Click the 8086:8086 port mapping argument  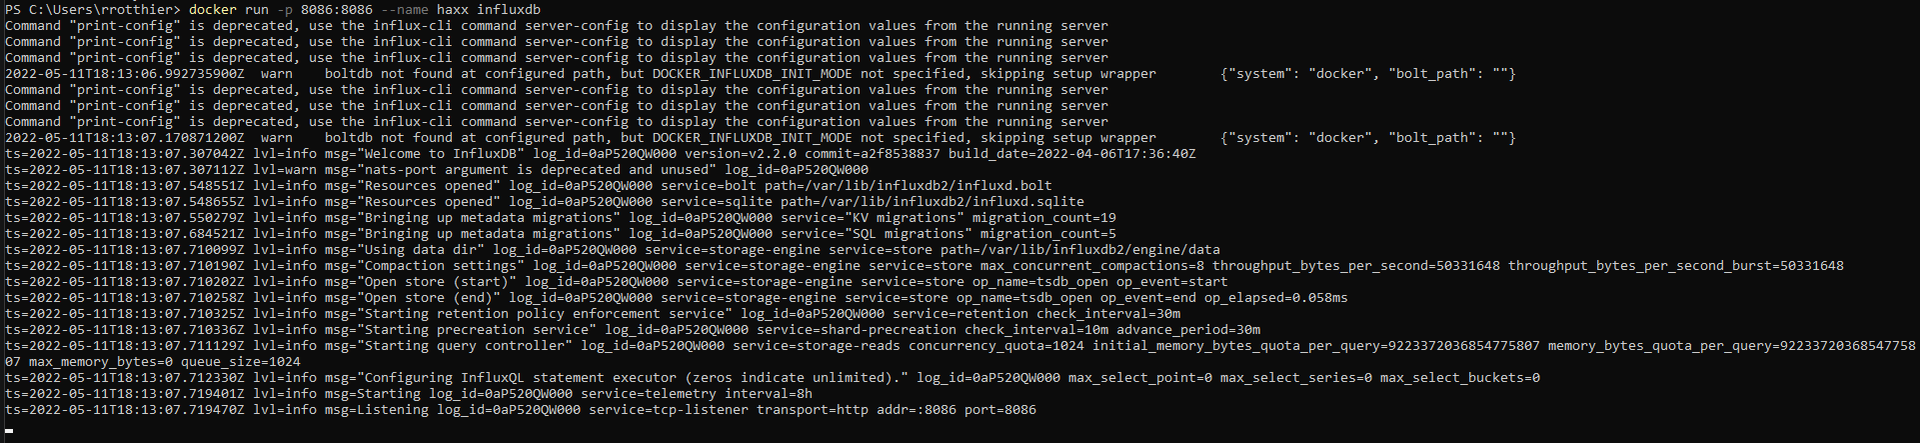coord(336,9)
